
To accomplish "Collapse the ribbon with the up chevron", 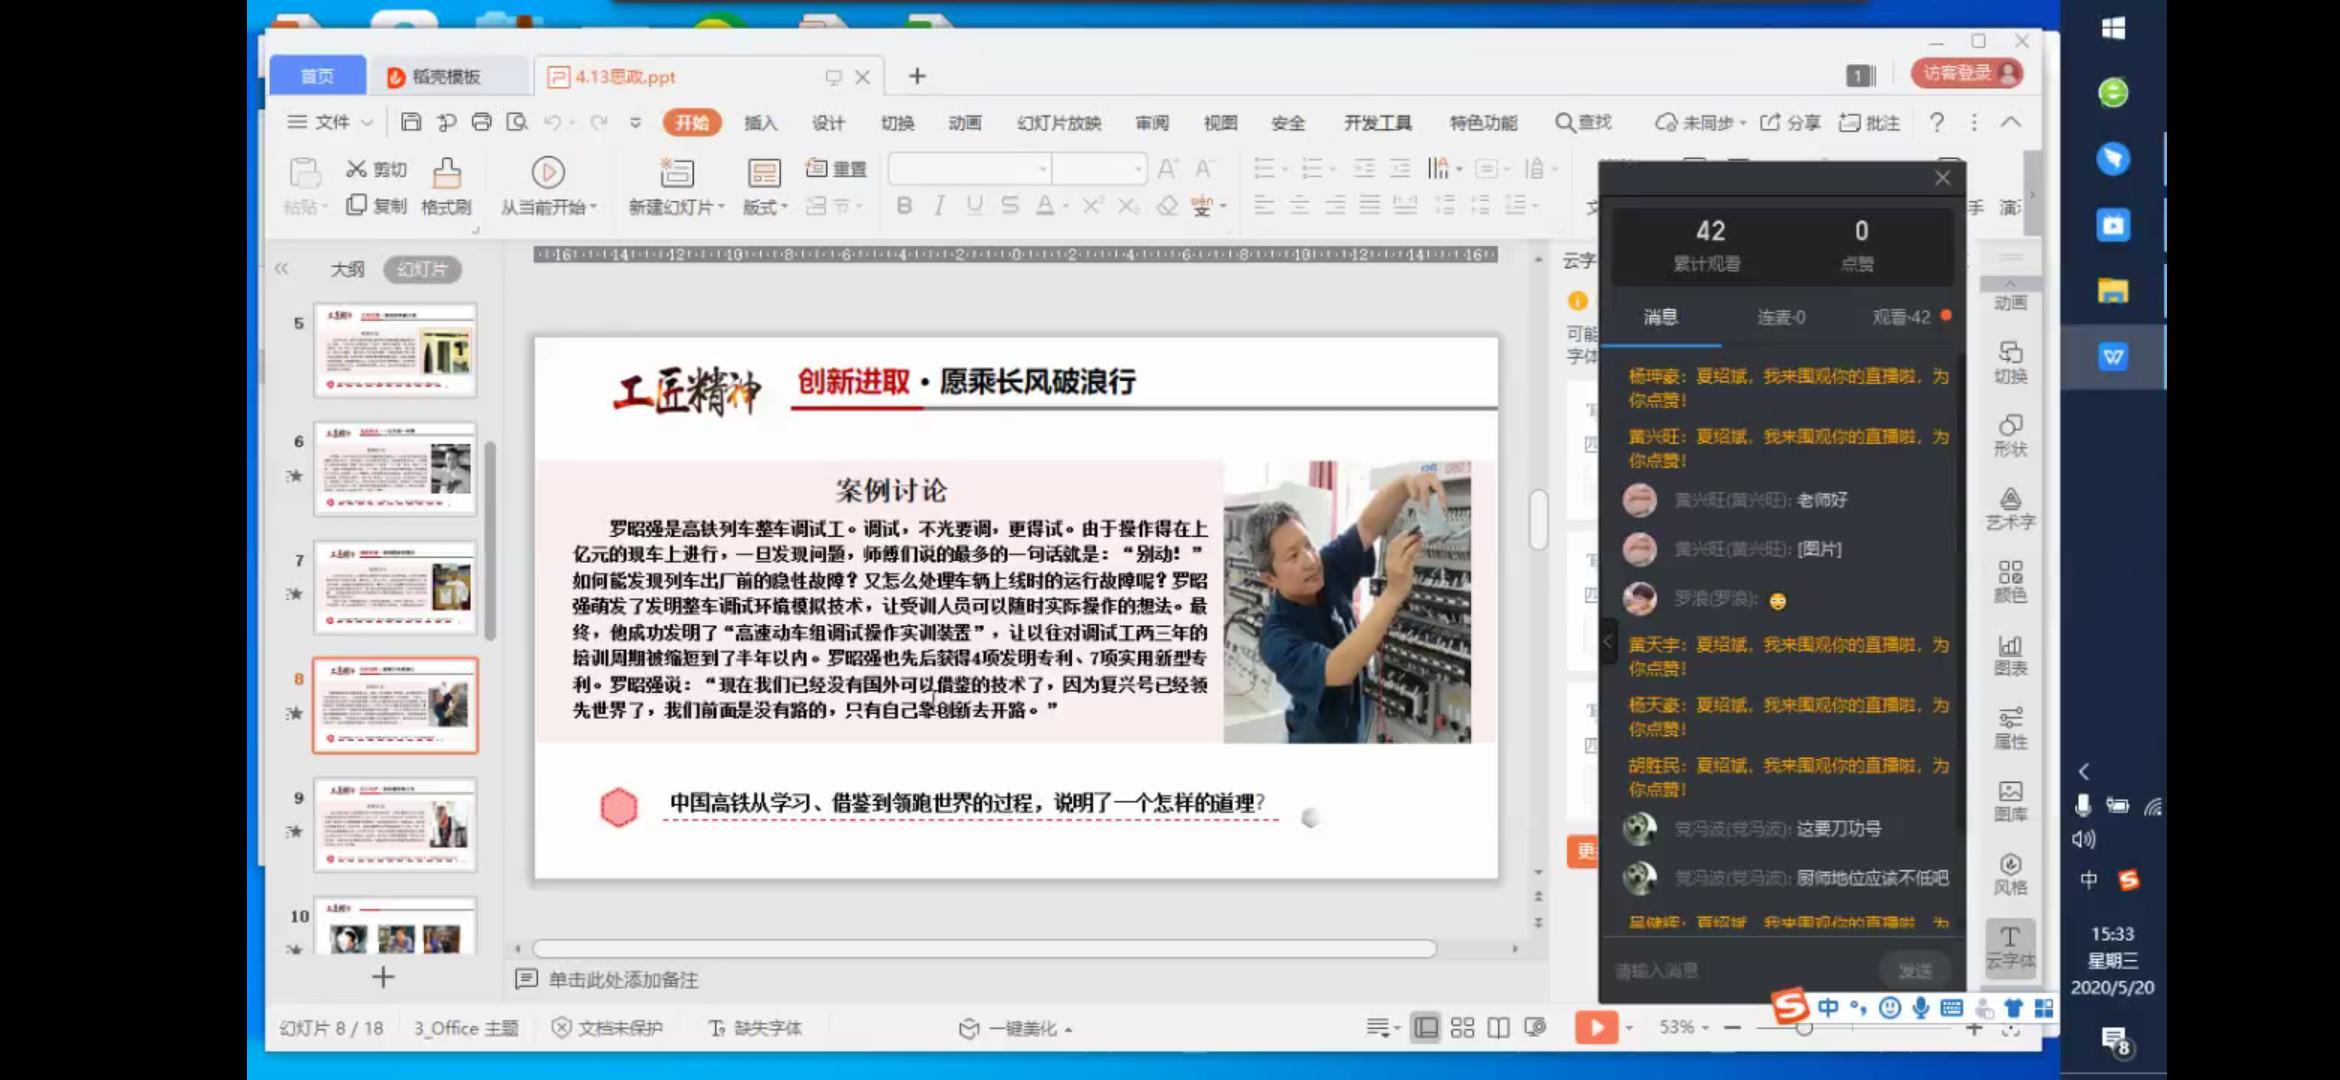I will tap(2011, 122).
